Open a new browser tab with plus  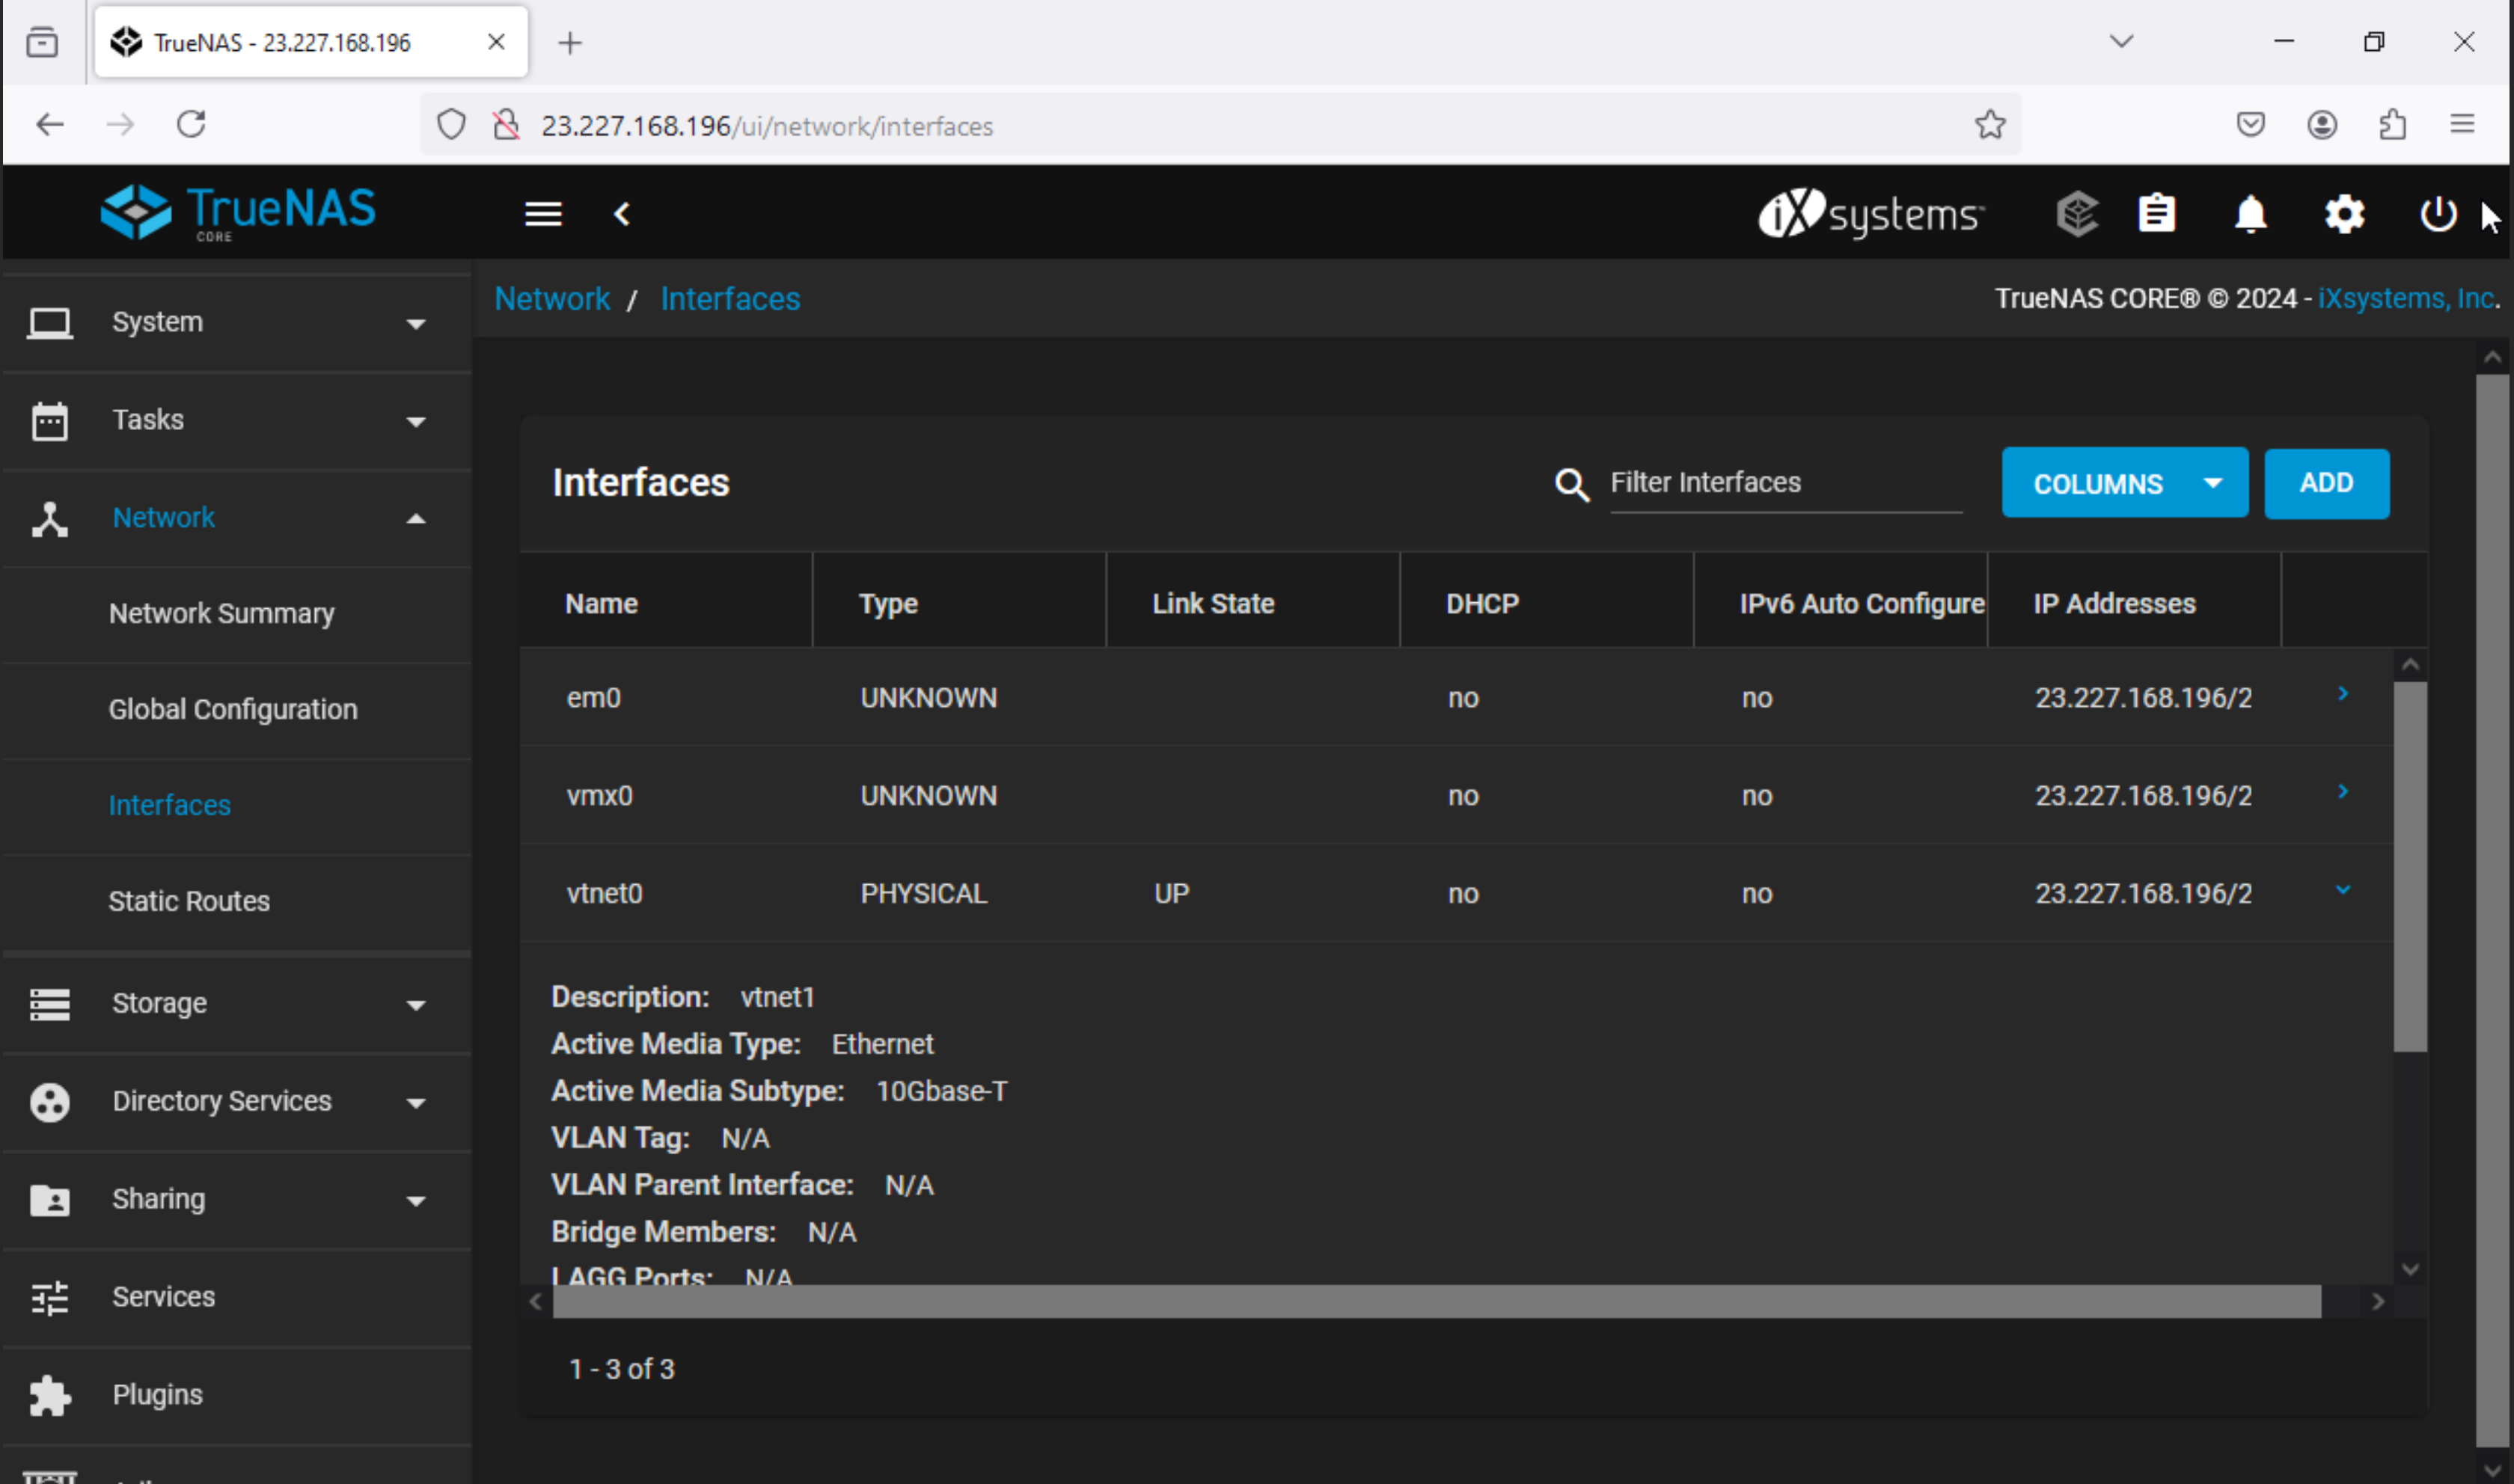[569, 43]
